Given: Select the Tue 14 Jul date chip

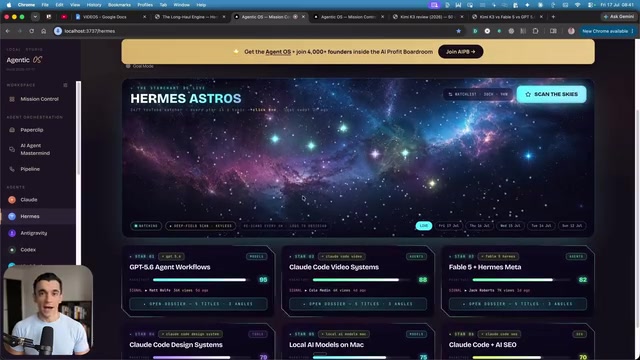Looking at the screenshot, I should pyautogui.click(x=541, y=226).
